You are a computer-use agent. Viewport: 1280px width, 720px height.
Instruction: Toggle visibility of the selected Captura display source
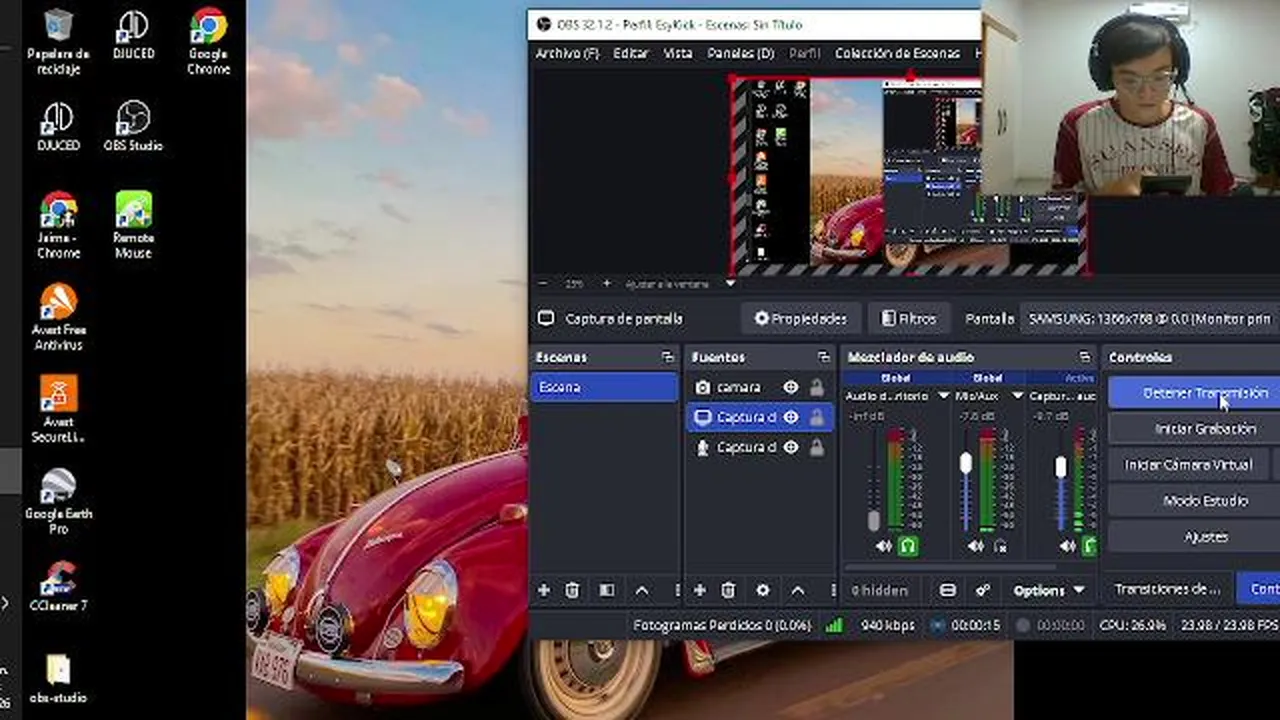point(791,418)
